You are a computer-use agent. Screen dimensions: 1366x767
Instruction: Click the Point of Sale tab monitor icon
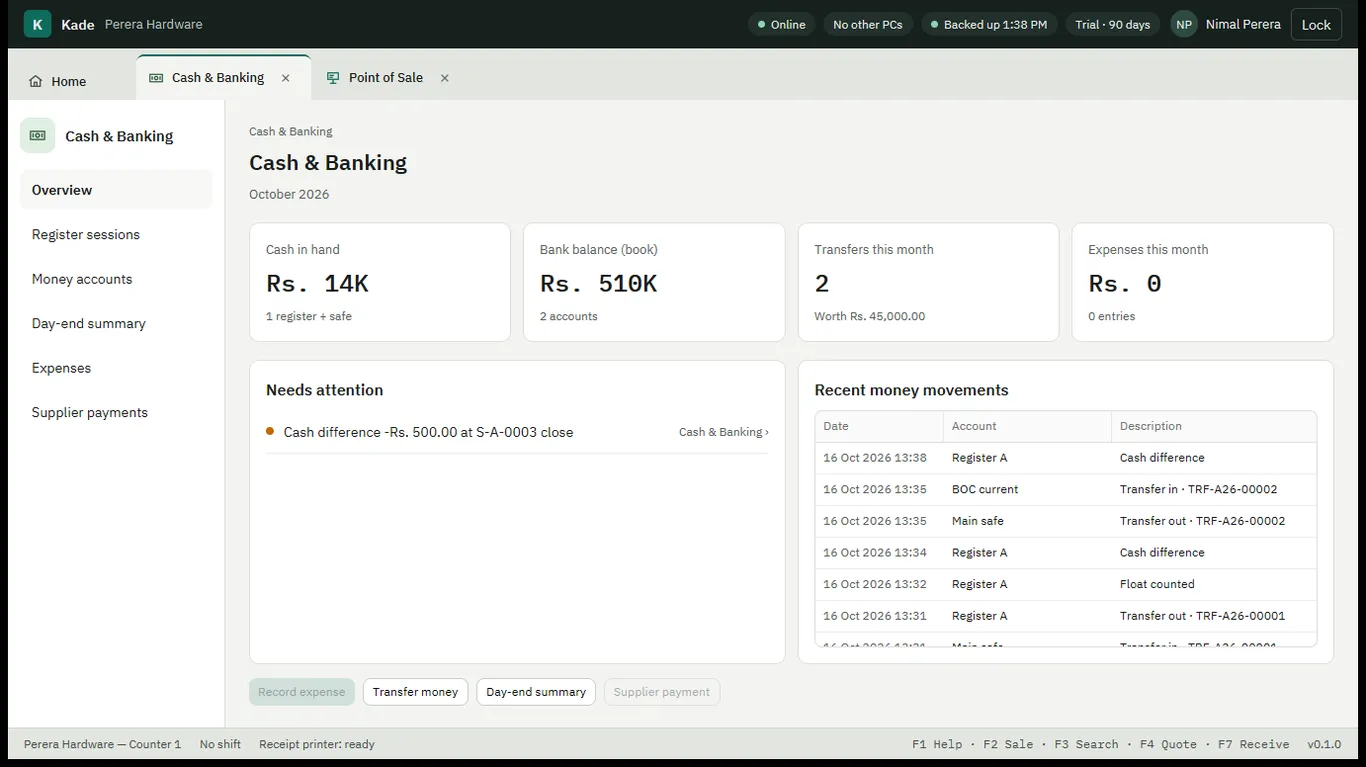[333, 78]
